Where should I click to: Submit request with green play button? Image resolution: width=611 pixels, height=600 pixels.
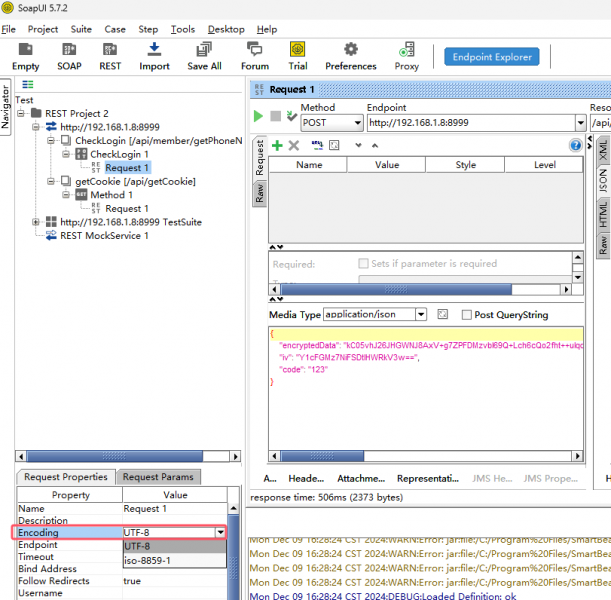pos(258,116)
